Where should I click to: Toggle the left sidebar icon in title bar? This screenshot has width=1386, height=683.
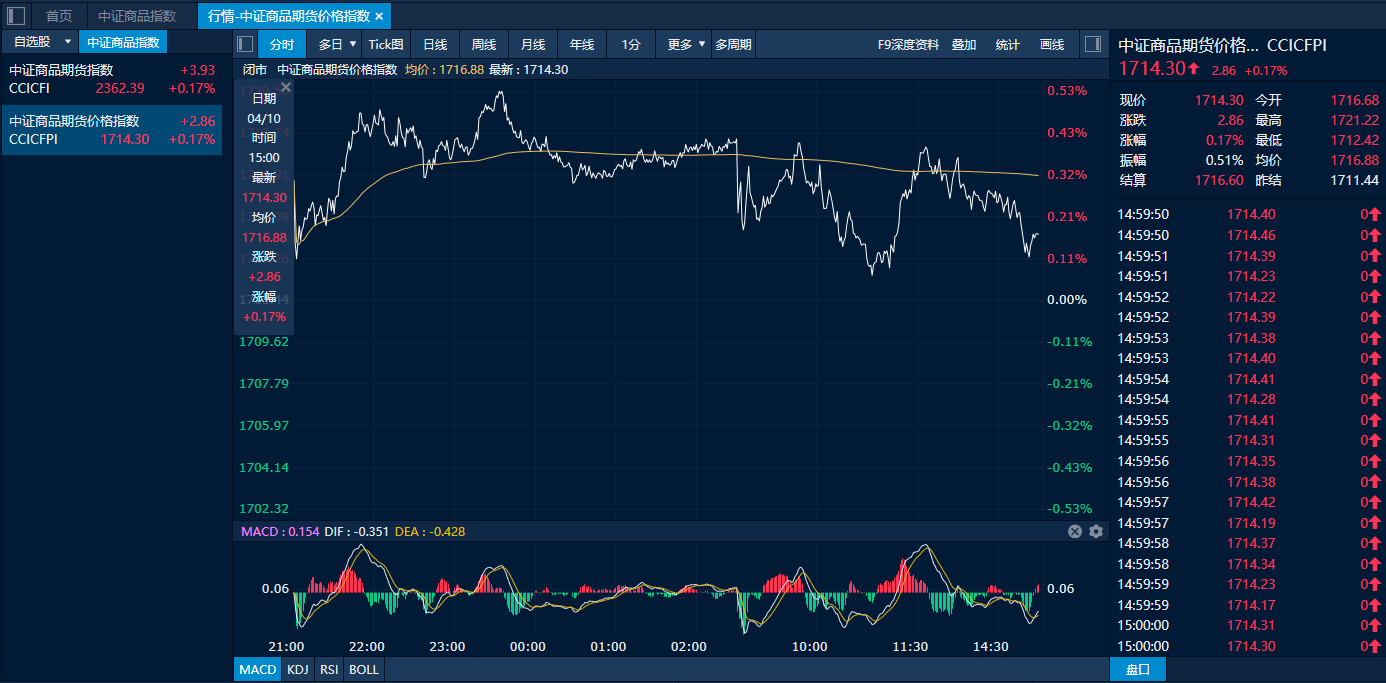point(16,16)
